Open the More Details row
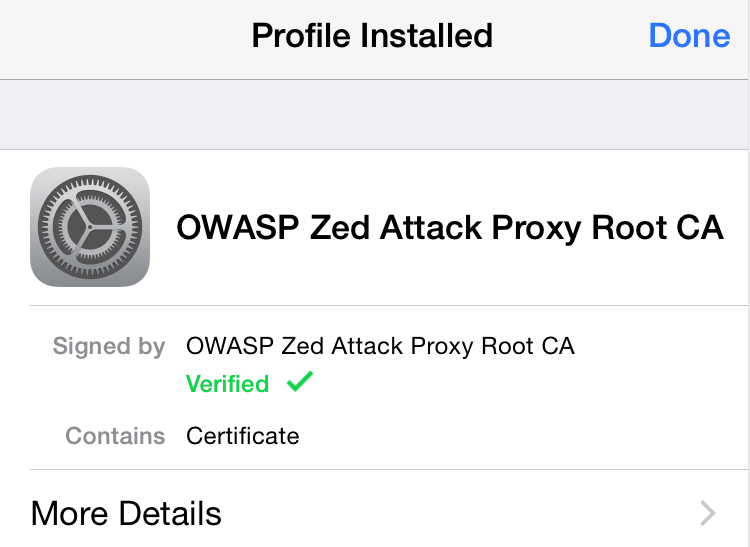 (126, 514)
